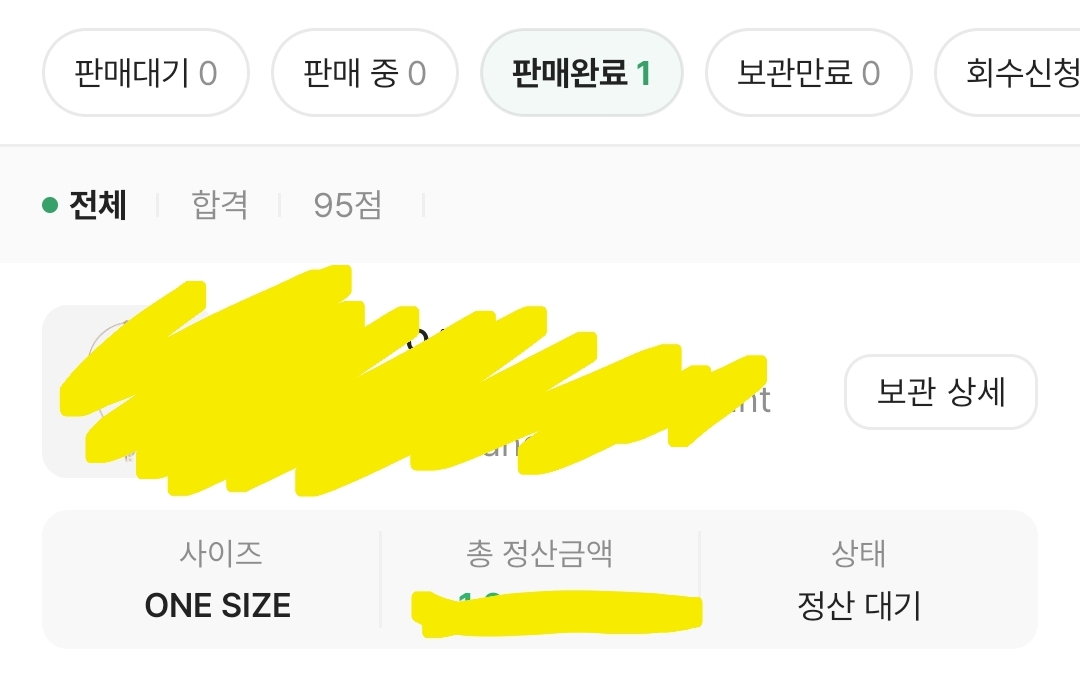Click the 총 정산금액 label
1080x692 pixels.
point(540,553)
